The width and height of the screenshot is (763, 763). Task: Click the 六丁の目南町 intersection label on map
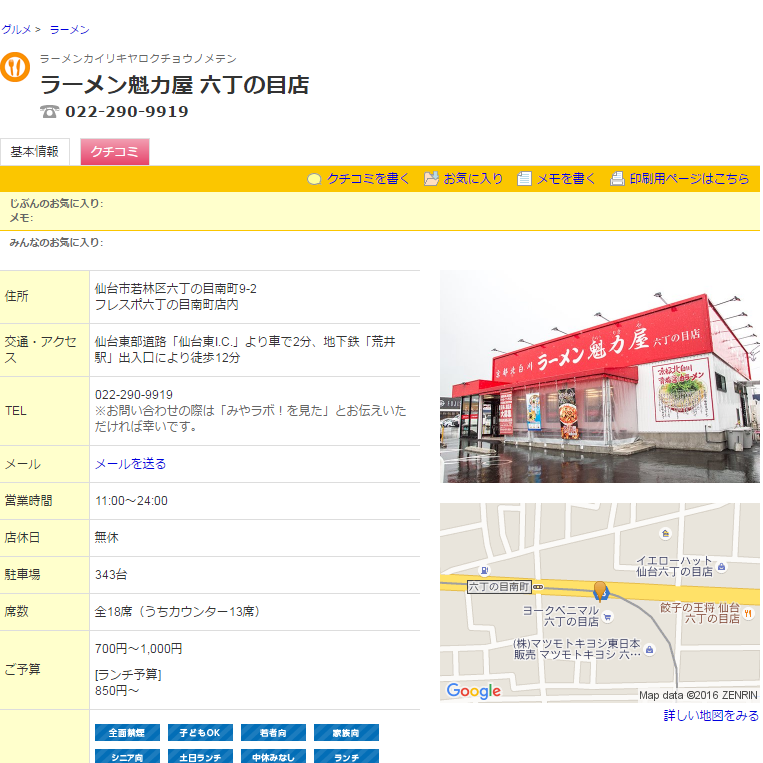[498, 587]
